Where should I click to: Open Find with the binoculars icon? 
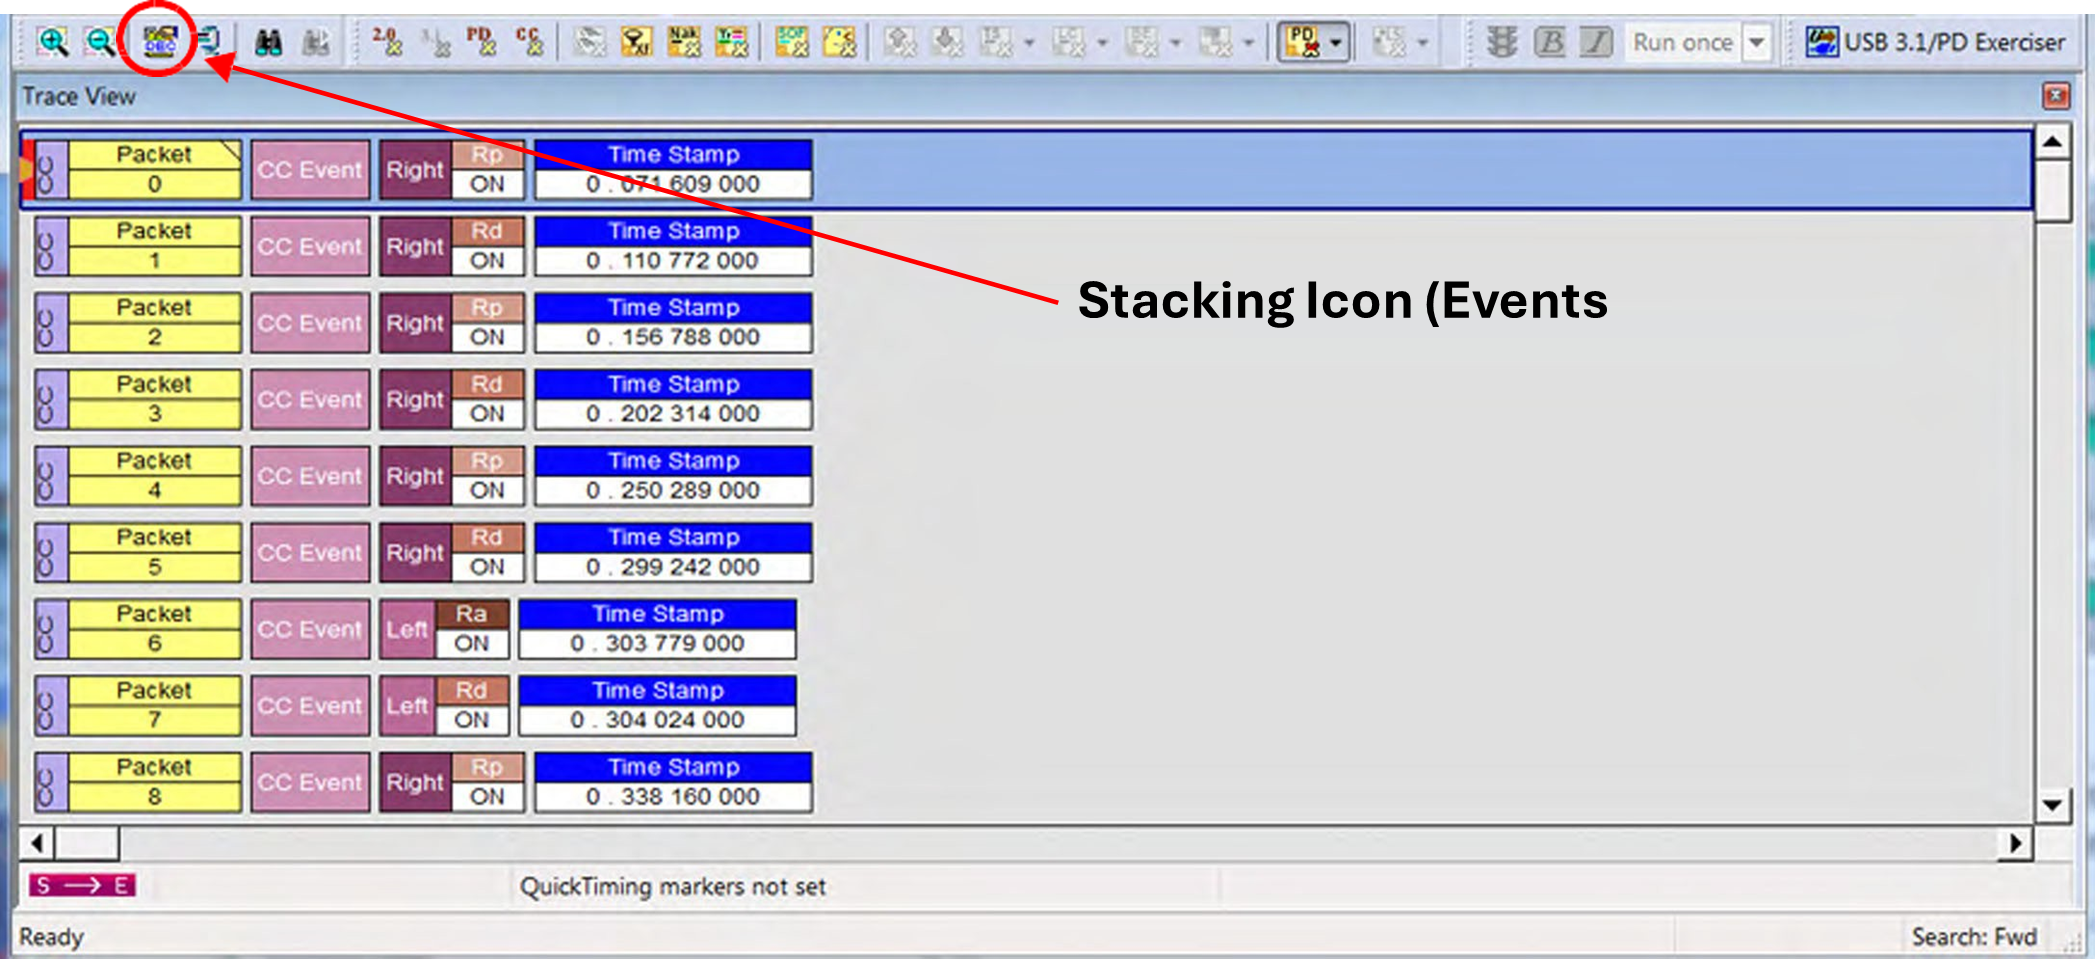[x=268, y=42]
